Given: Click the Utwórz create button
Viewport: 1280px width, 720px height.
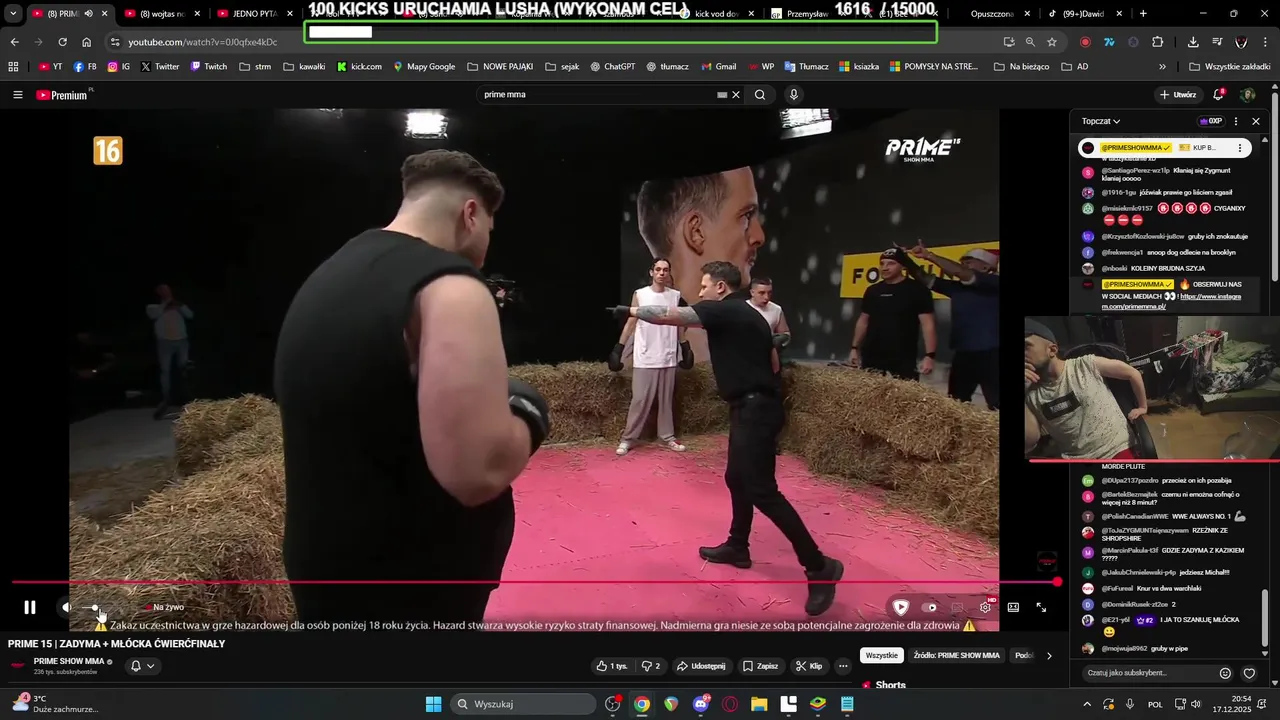Looking at the screenshot, I should click(x=1178, y=95).
